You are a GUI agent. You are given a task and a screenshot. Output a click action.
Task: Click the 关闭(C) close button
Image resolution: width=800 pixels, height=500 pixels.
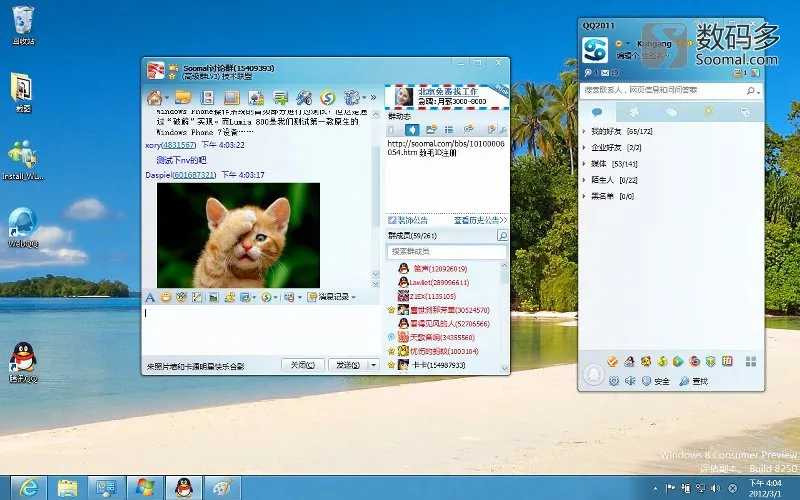click(x=303, y=365)
